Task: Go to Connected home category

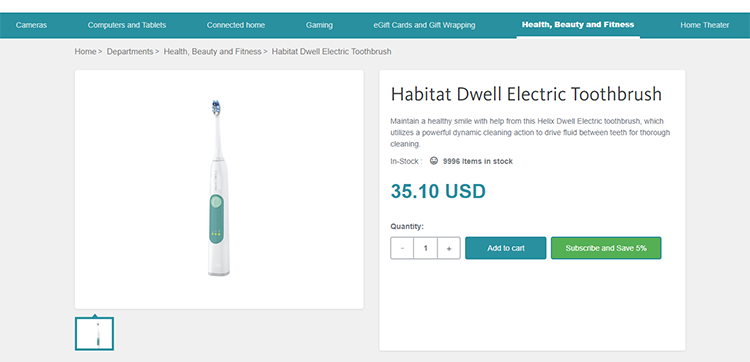Action: click(236, 25)
